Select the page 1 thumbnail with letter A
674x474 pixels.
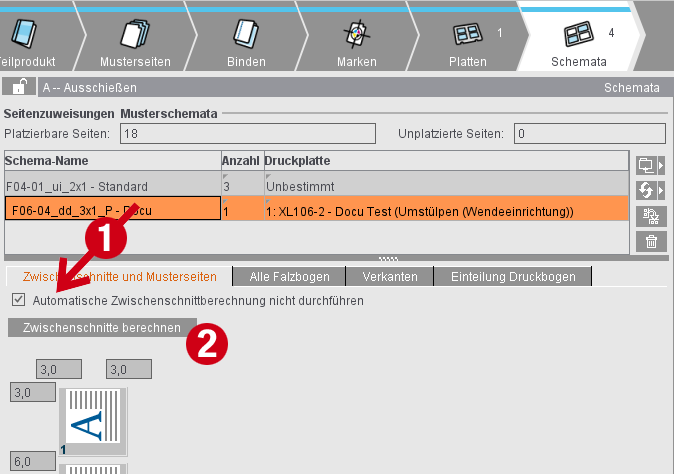(x=93, y=422)
